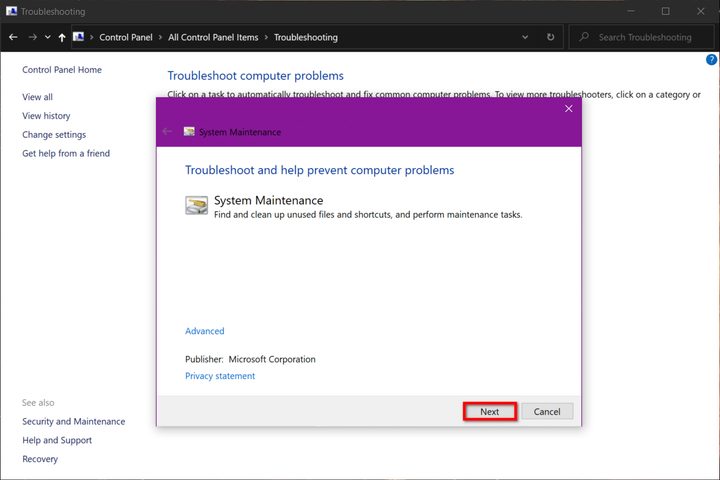Image resolution: width=720 pixels, height=480 pixels.
Task: Open Recovery link
Action: click(x=40, y=459)
